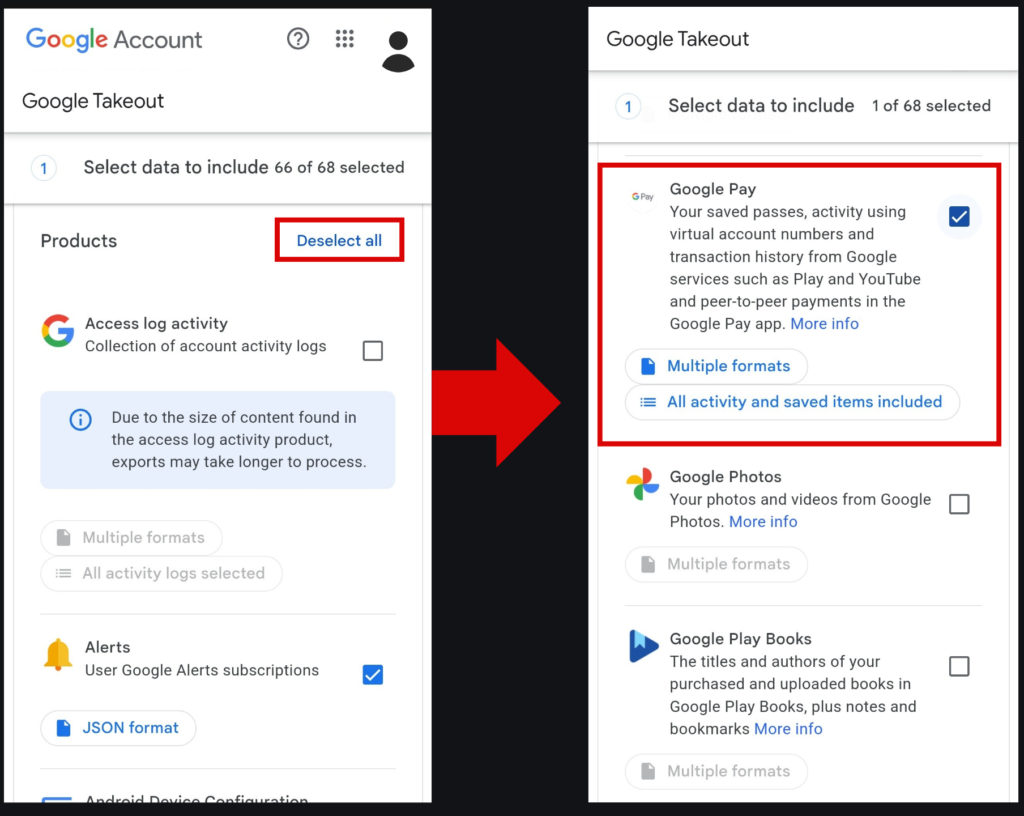Click Multiple formats under Google Photos

[716, 564]
